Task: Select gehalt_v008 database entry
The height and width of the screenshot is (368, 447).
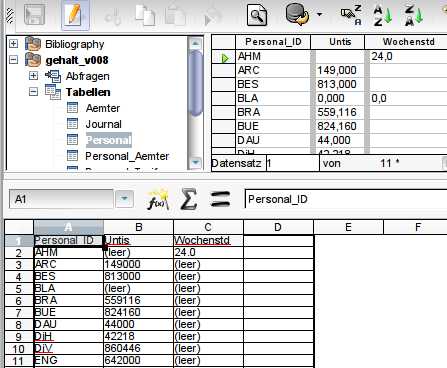Action: [x=77, y=60]
